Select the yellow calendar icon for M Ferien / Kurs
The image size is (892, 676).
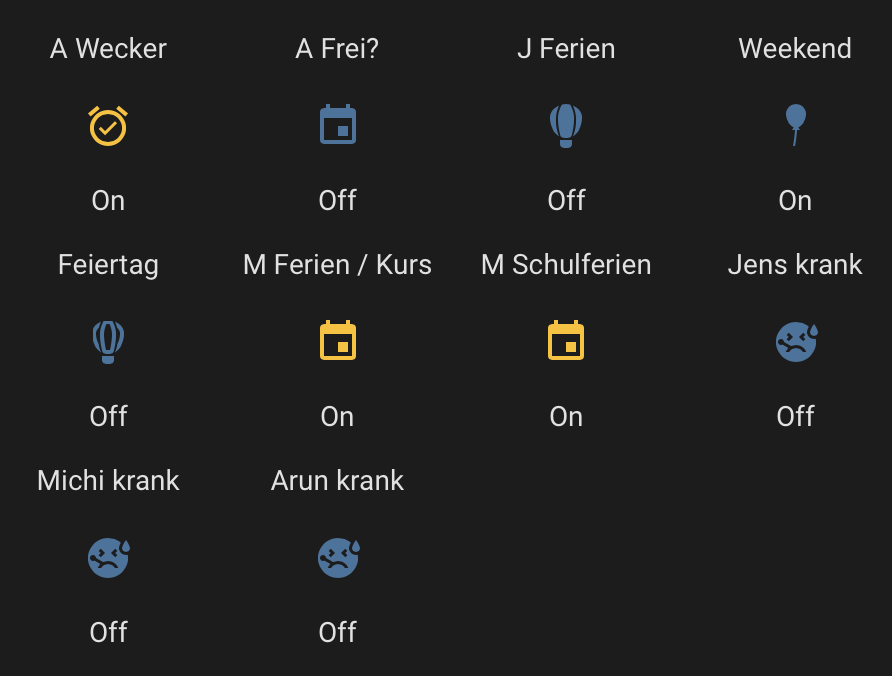click(x=337, y=340)
